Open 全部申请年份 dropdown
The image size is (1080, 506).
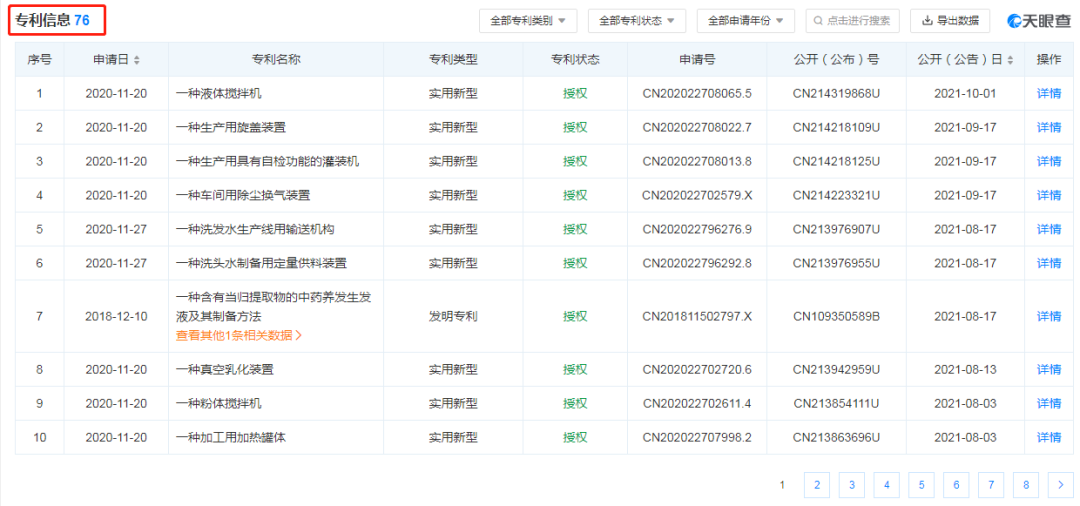746,21
